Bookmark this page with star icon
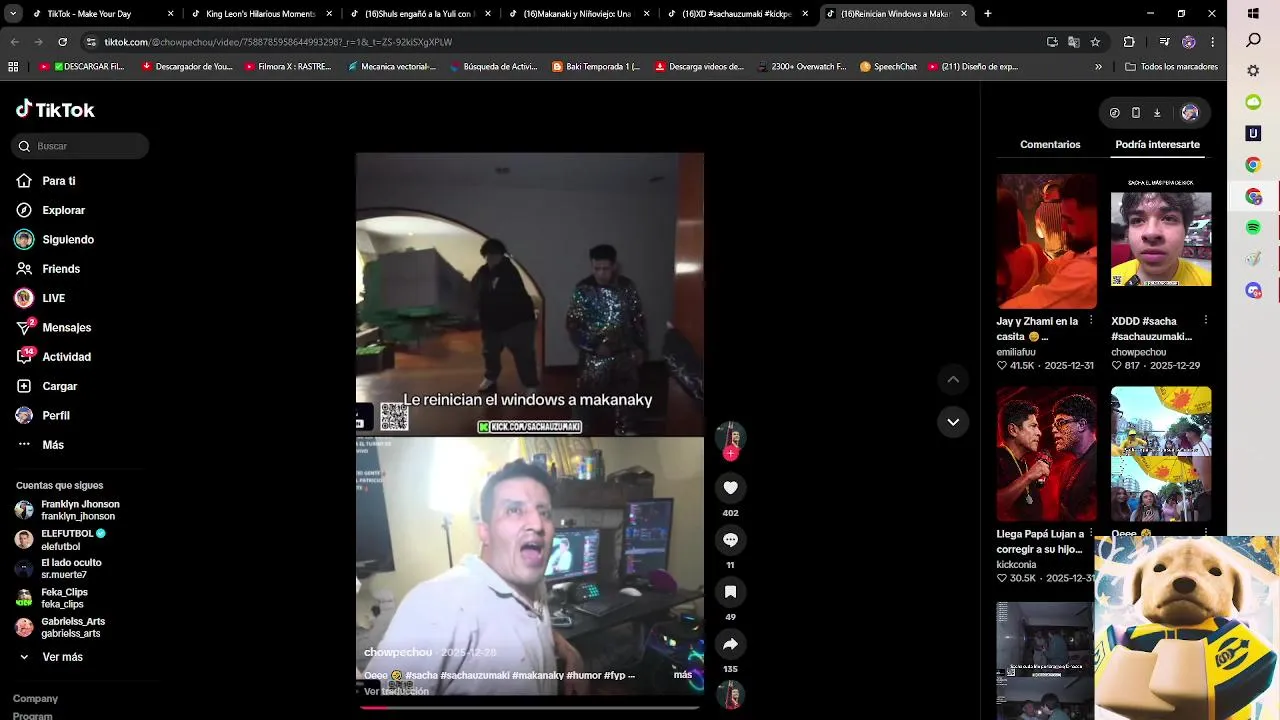This screenshot has width=1280, height=720. pos(1095,42)
